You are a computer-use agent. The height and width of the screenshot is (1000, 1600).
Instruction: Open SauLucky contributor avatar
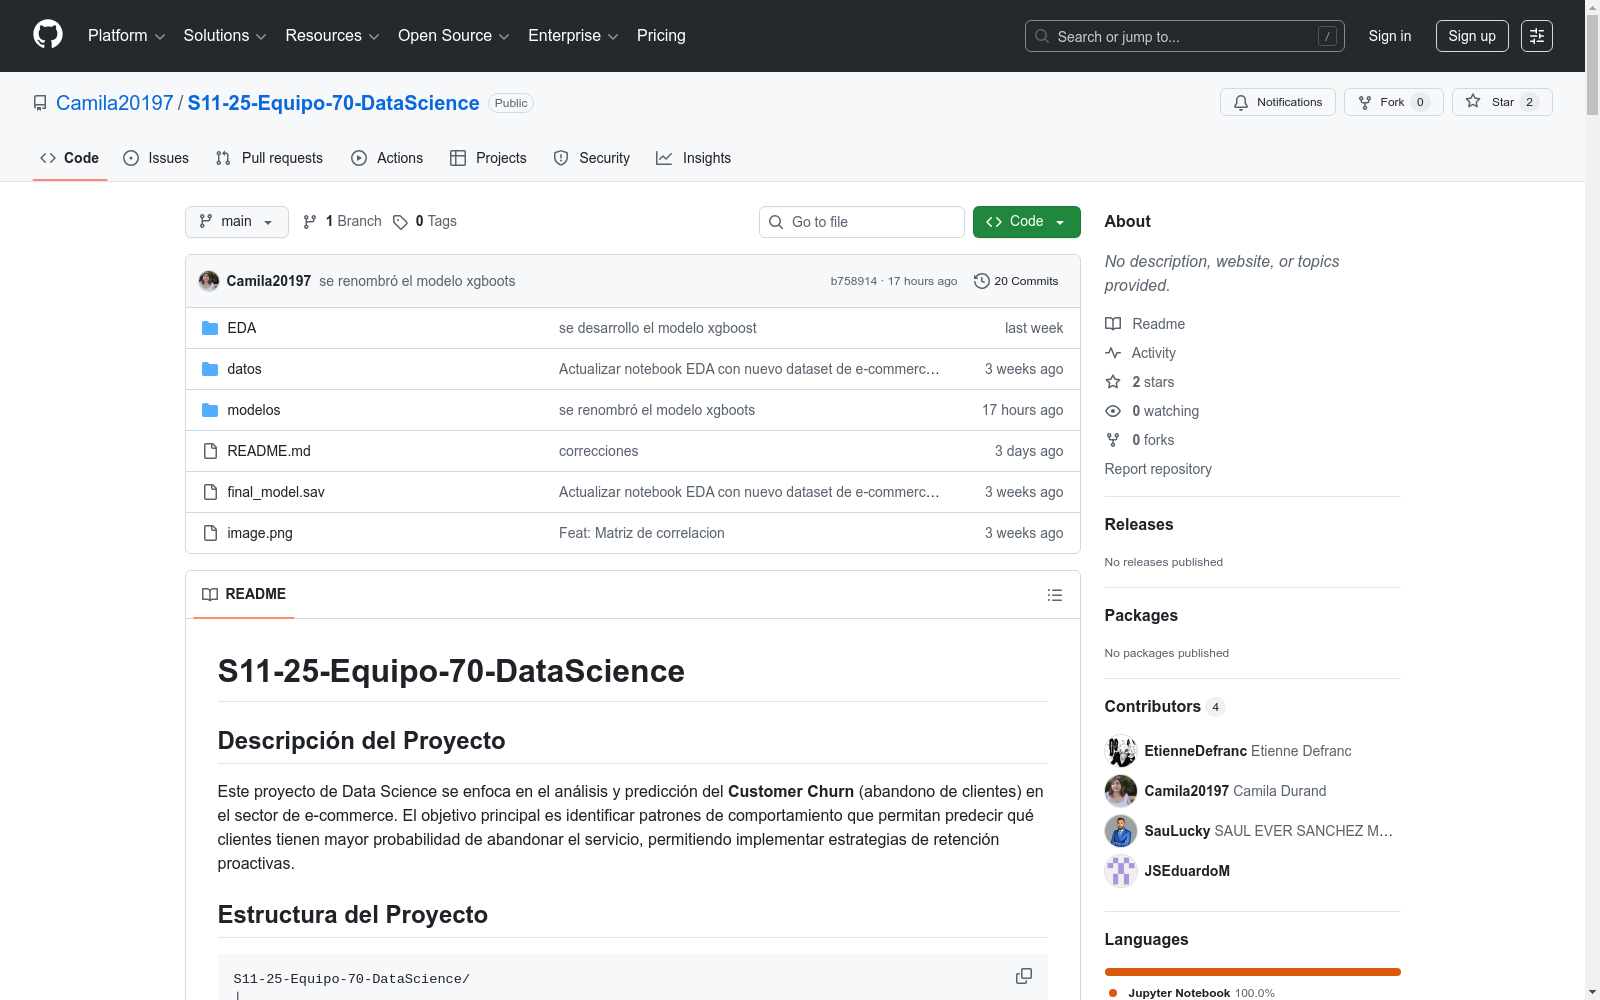tap(1121, 831)
